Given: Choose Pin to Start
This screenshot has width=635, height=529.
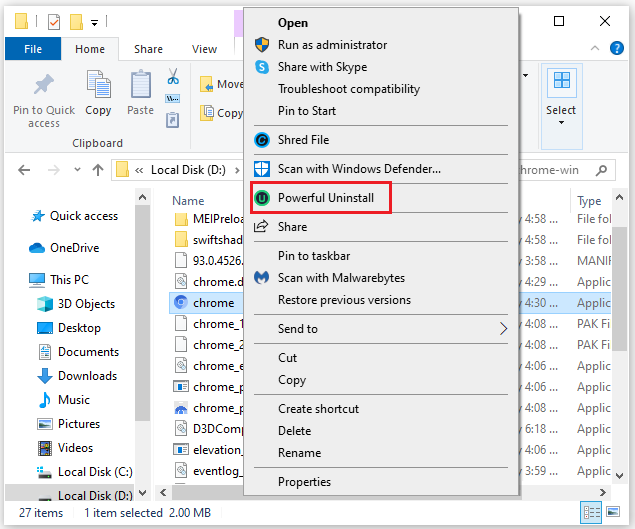Looking at the screenshot, I should coord(307,111).
